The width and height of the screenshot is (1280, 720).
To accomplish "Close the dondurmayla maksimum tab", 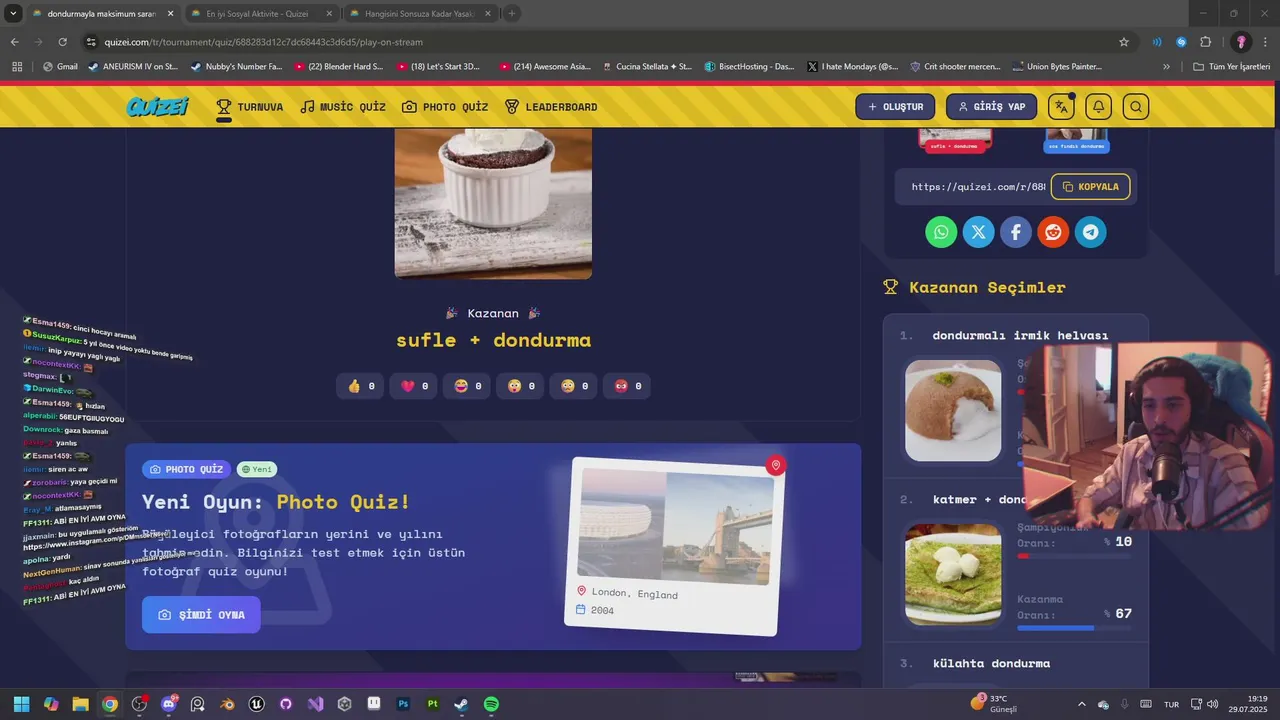I will [x=170, y=14].
